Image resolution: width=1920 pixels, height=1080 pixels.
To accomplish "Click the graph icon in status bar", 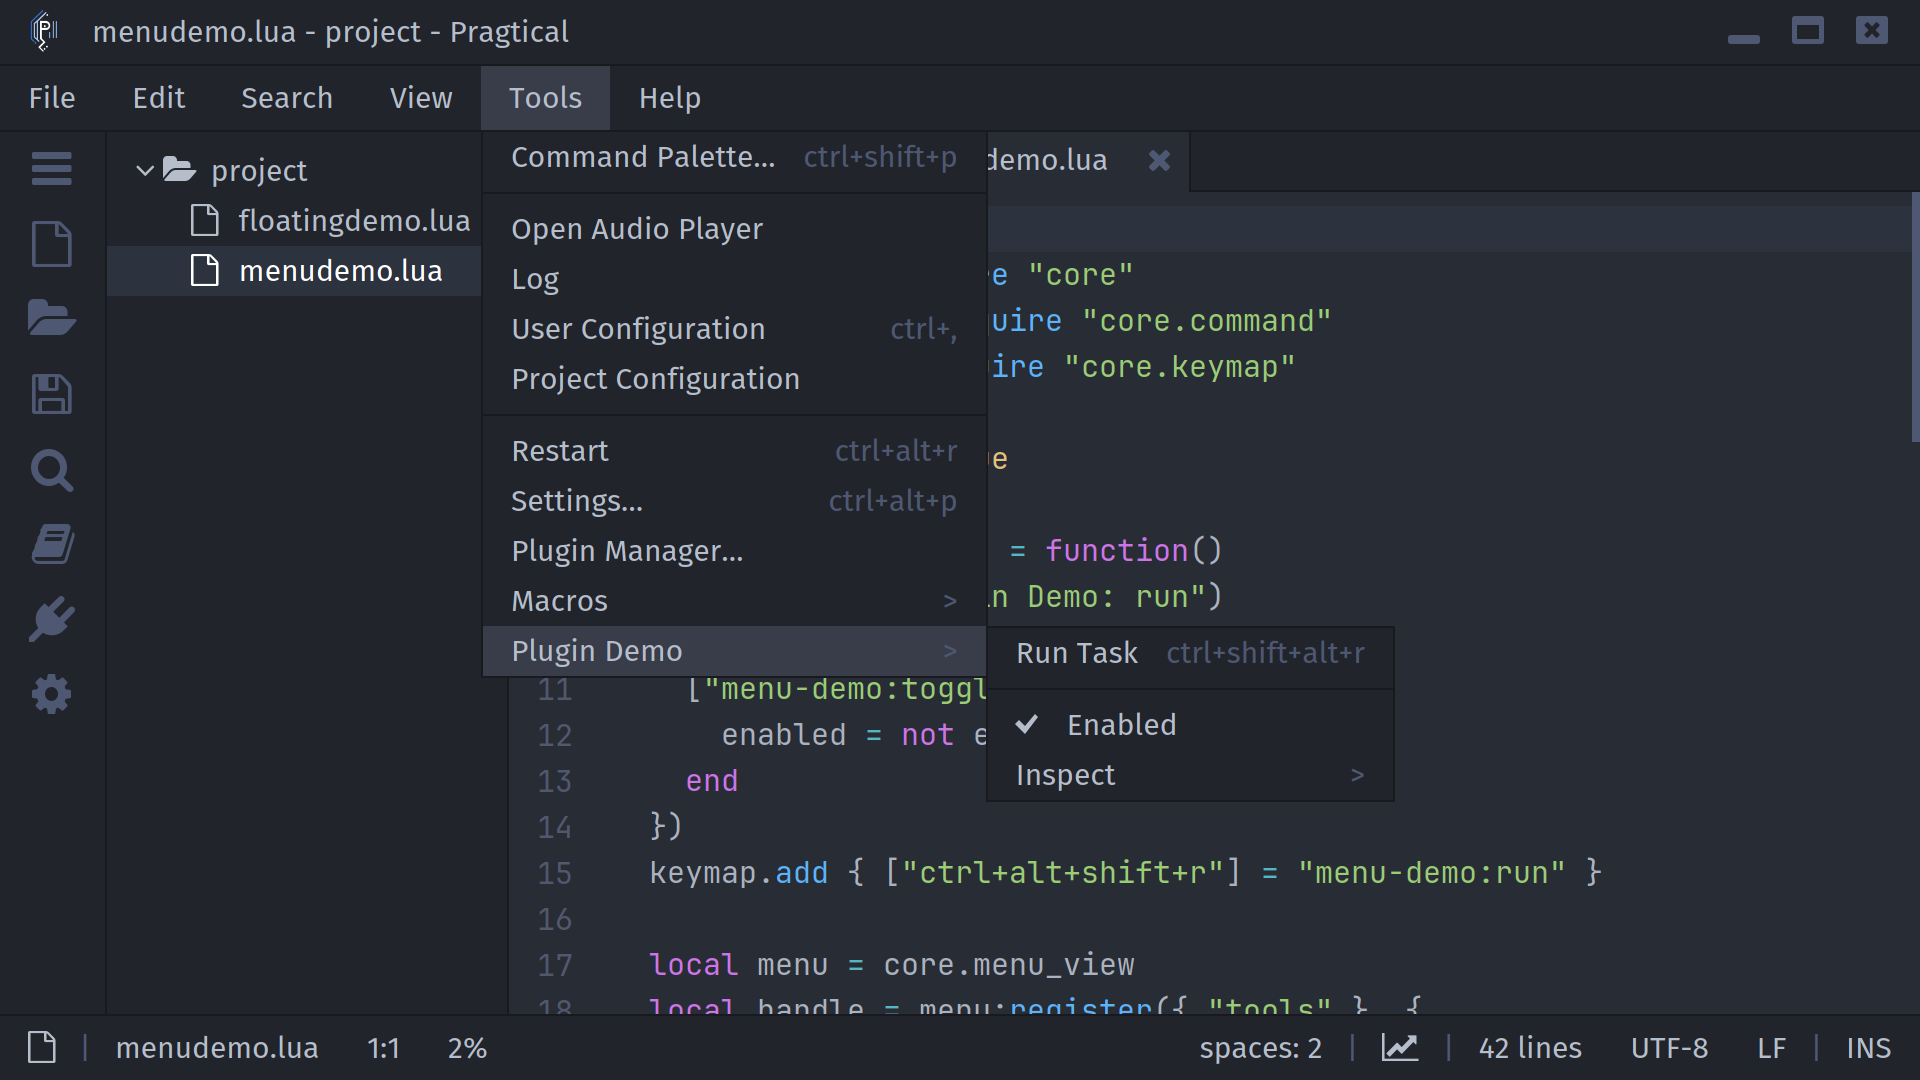I will (x=1400, y=1047).
